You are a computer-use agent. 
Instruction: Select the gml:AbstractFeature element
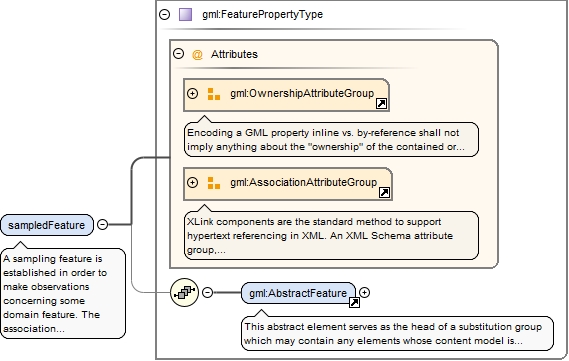coord(298,293)
